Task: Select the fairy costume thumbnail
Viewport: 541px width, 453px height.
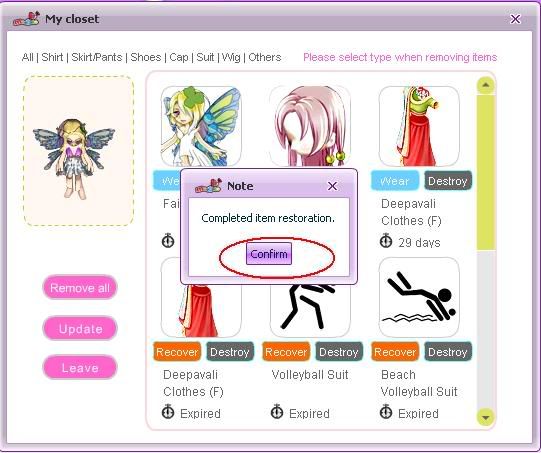Action: pyautogui.click(x=201, y=126)
